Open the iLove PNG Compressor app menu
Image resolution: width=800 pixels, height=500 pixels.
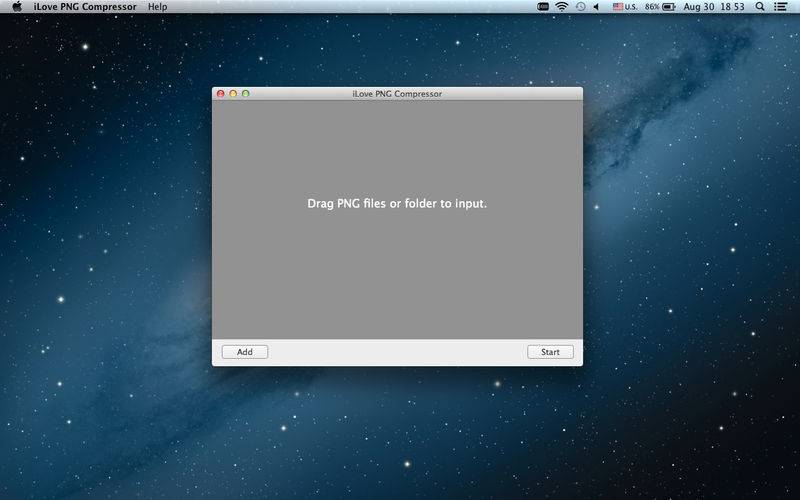pyautogui.click(x=85, y=7)
